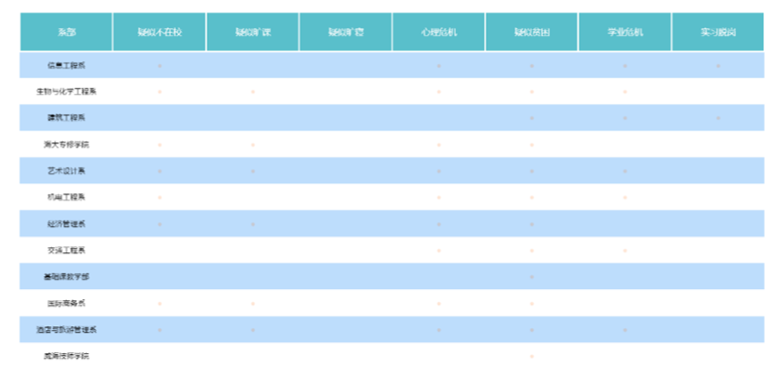
Task: Select the 交通工程系 row label
Action: [x=66, y=251]
